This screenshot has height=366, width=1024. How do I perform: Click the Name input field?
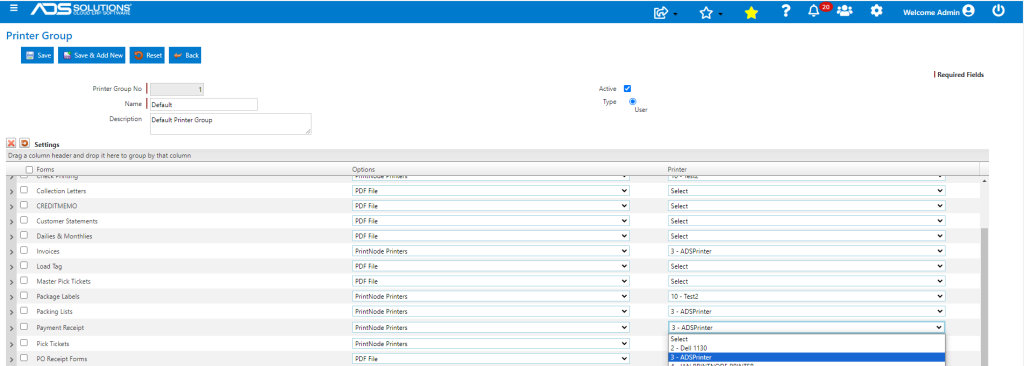[x=204, y=105]
